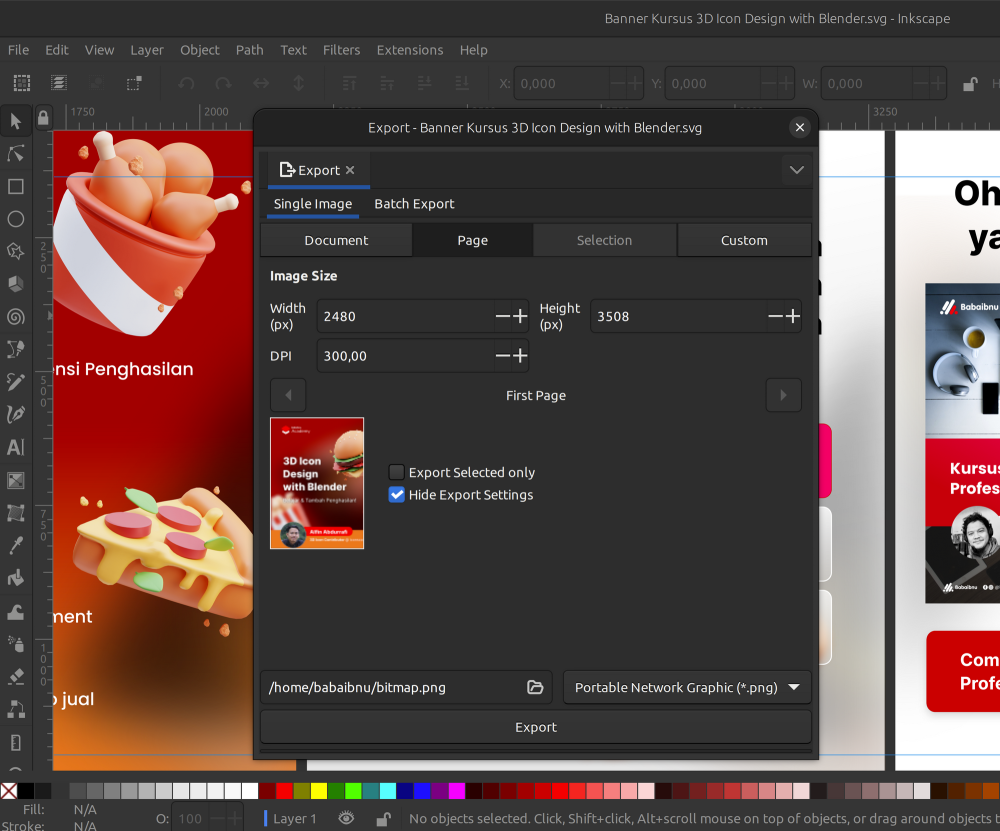Pick the no-color X swatch in palette
The height and width of the screenshot is (831, 1000).
click(x=9, y=791)
